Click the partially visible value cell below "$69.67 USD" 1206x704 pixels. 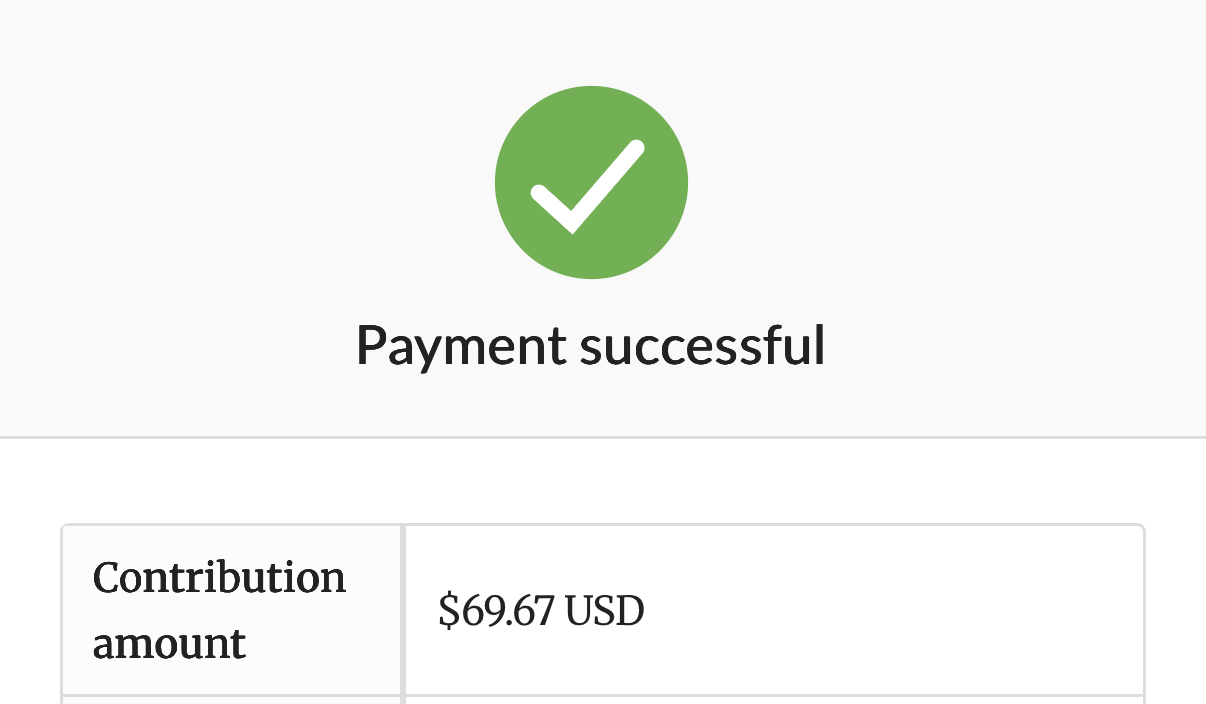tap(773, 700)
